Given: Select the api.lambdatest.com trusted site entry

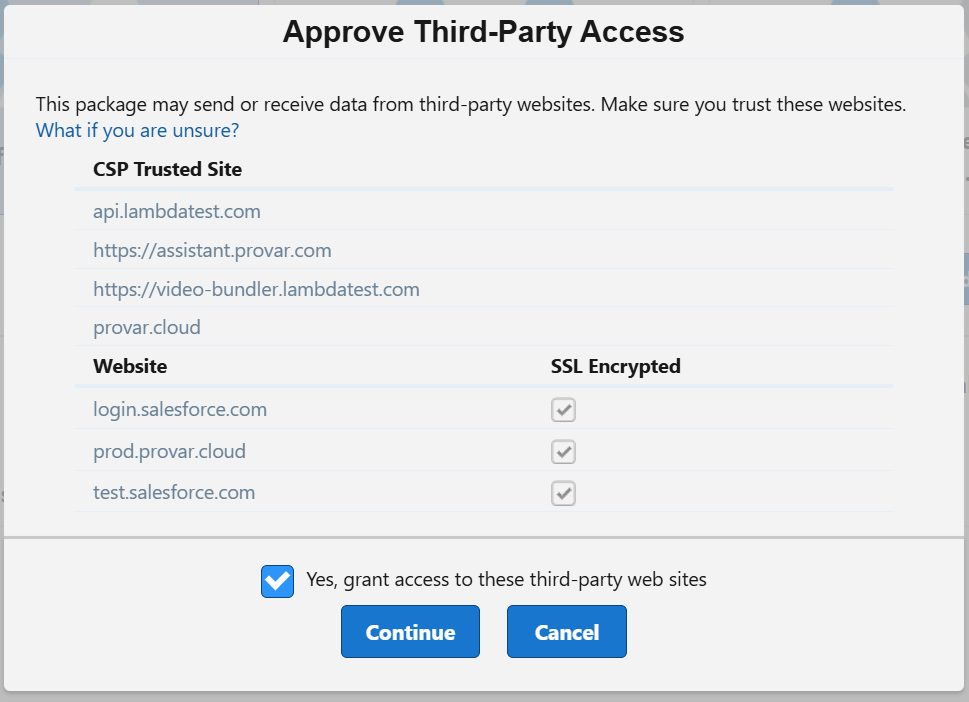Looking at the screenshot, I should pyautogui.click(x=177, y=212).
